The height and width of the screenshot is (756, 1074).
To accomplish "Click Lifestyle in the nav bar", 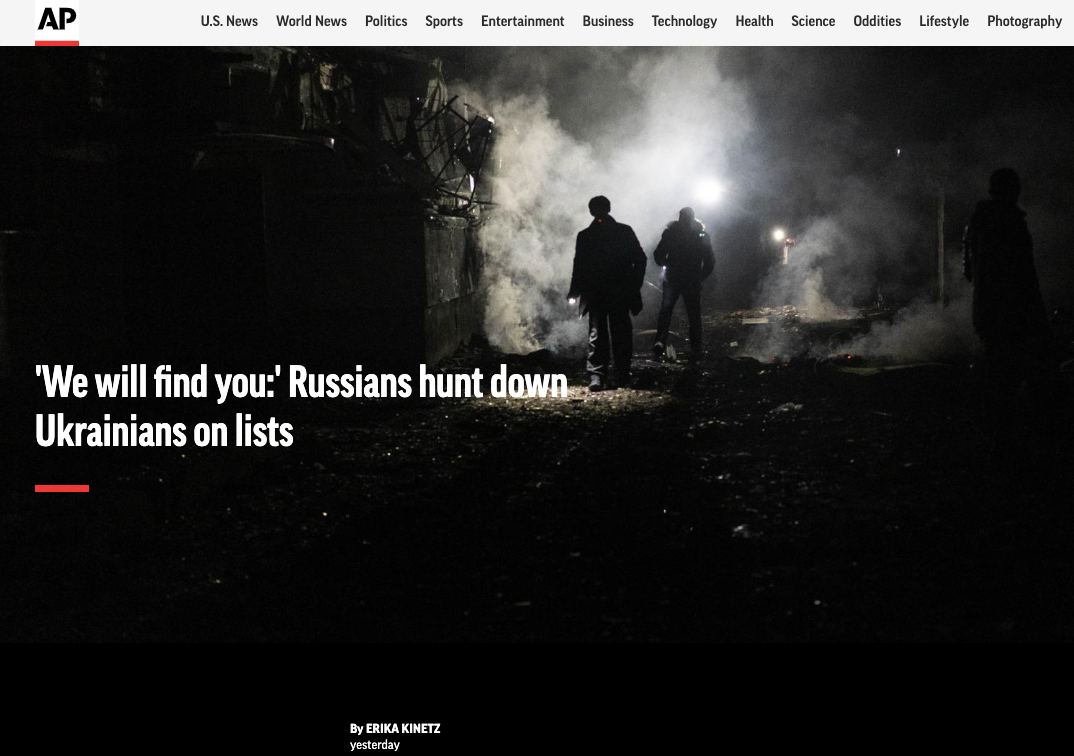I will (944, 21).
